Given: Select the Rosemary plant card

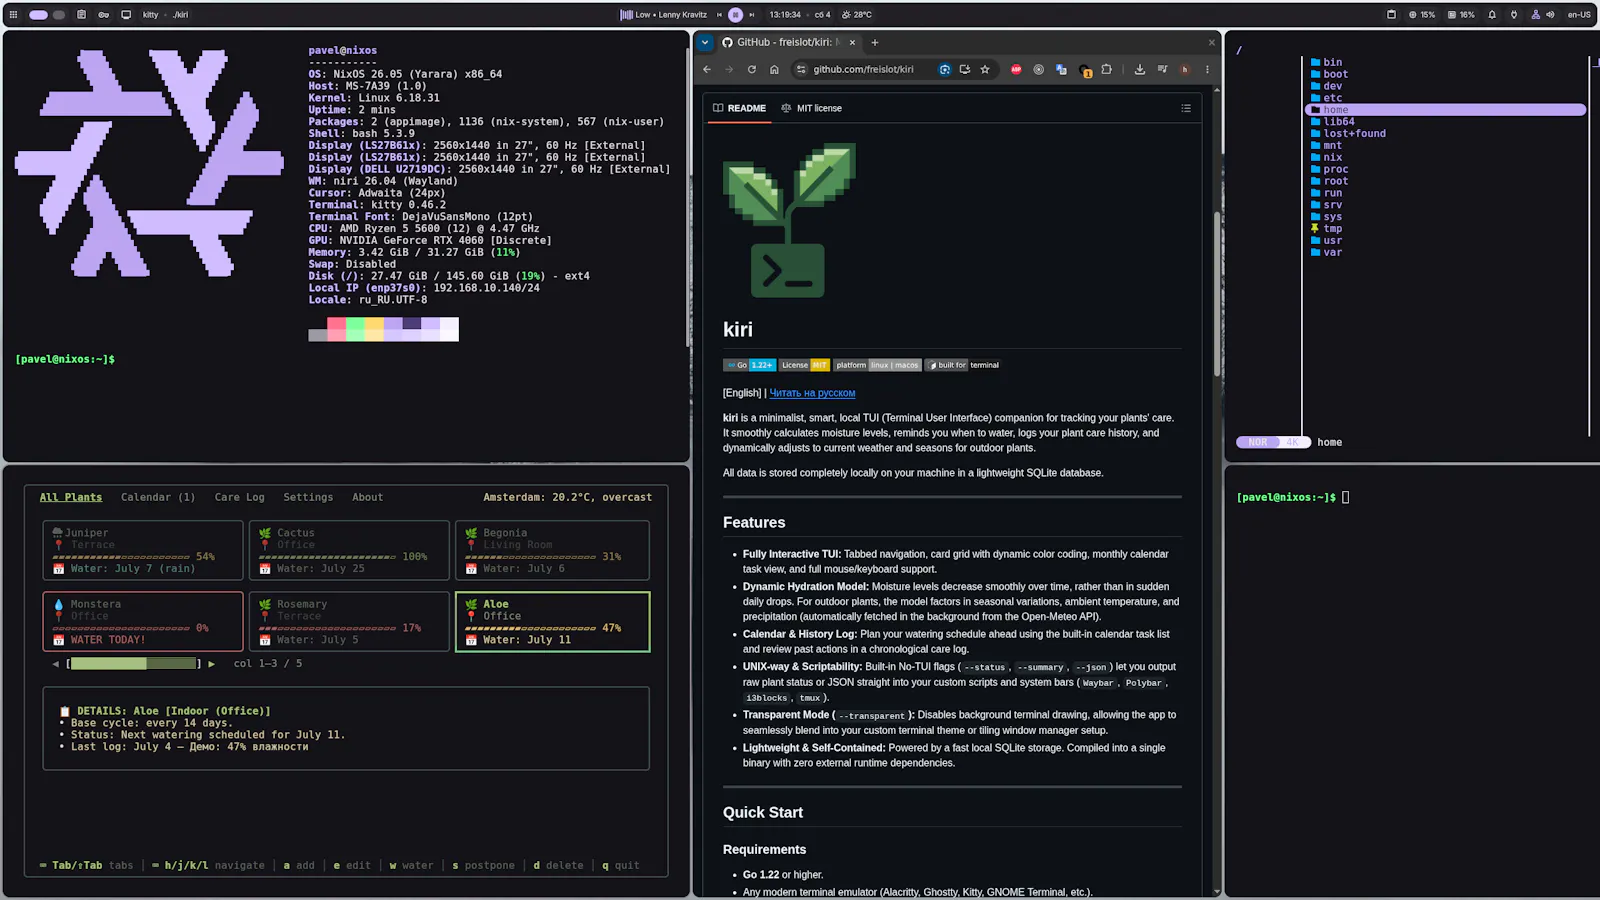Looking at the screenshot, I should click(x=349, y=621).
